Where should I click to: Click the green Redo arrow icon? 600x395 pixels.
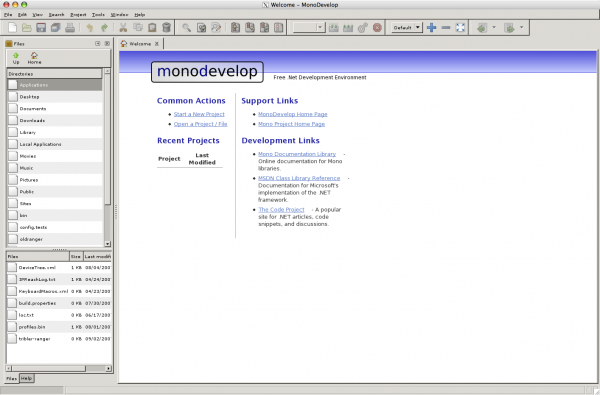click(x=104, y=28)
